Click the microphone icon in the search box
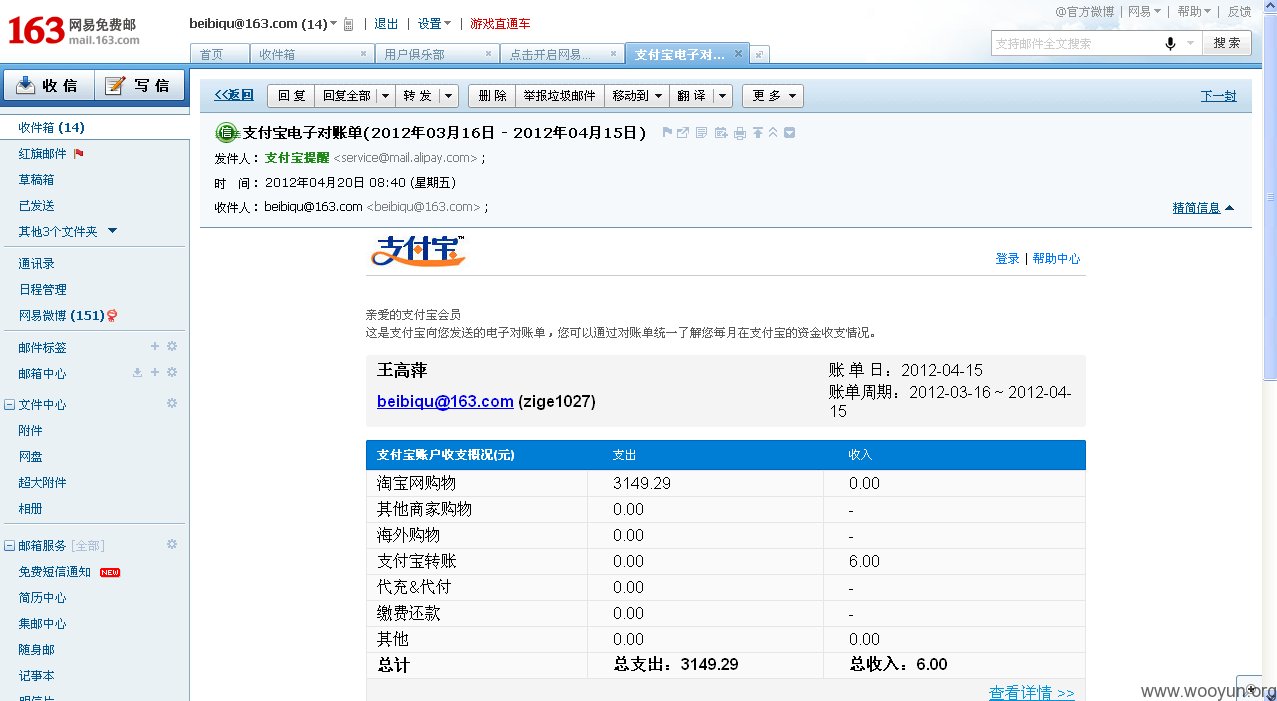Viewport: 1277px width, 701px height. coord(1170,43)
